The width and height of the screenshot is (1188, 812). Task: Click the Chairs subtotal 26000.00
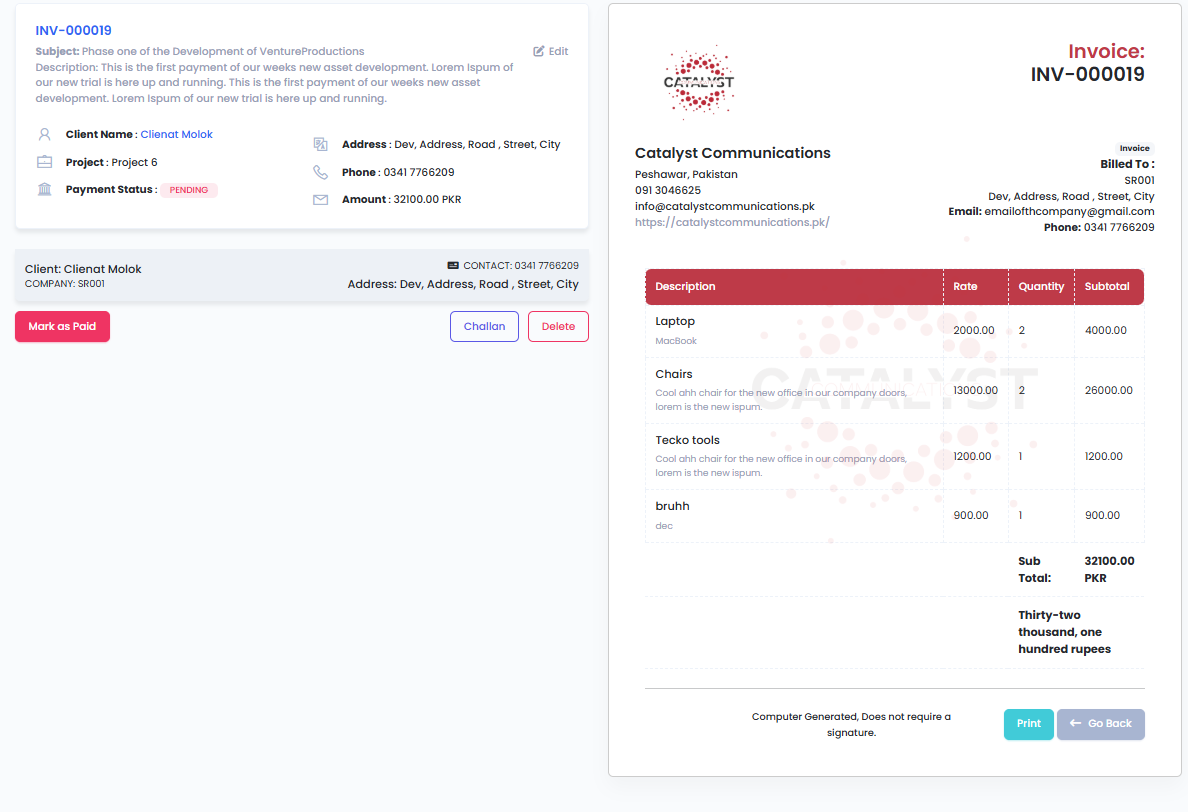point(1108,390)
